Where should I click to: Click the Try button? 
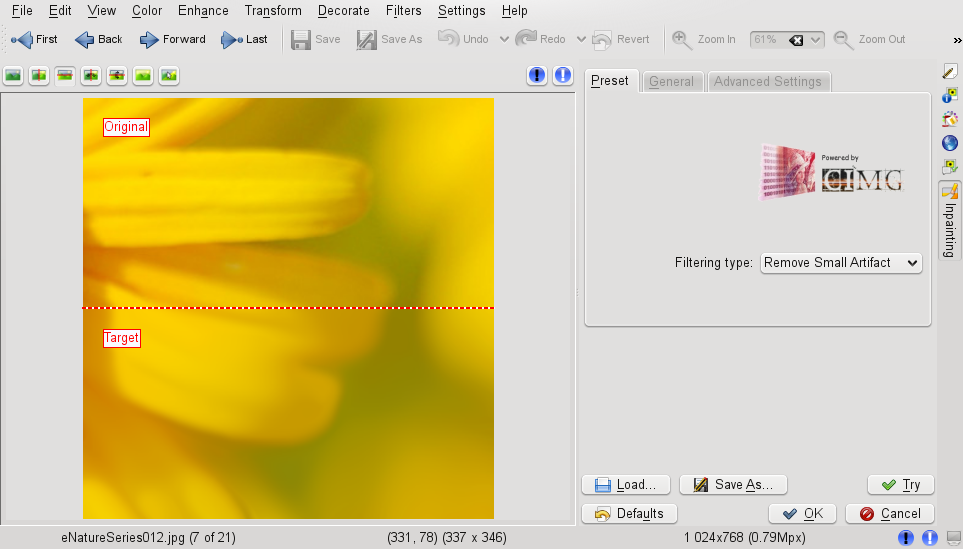(x=901, y=485)
